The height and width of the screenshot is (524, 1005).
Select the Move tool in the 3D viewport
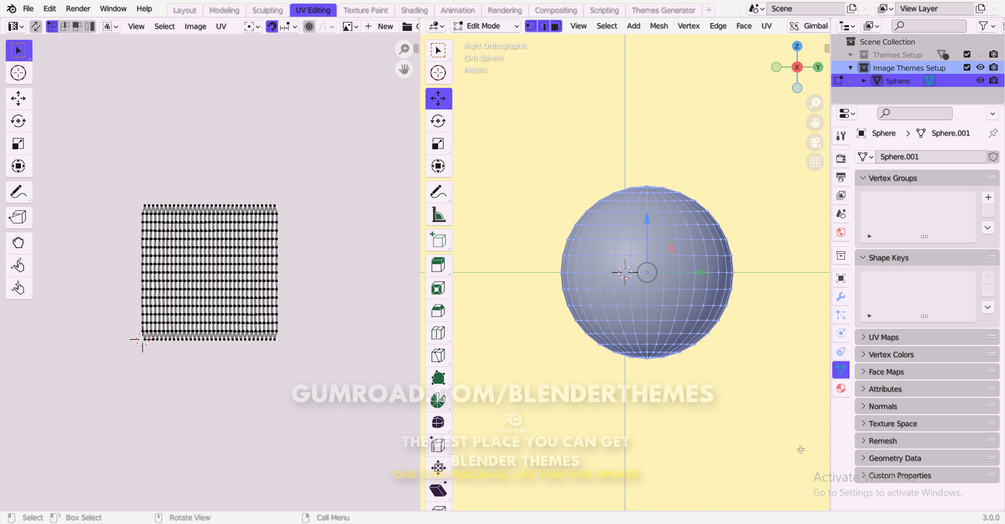tap(438, 99)
